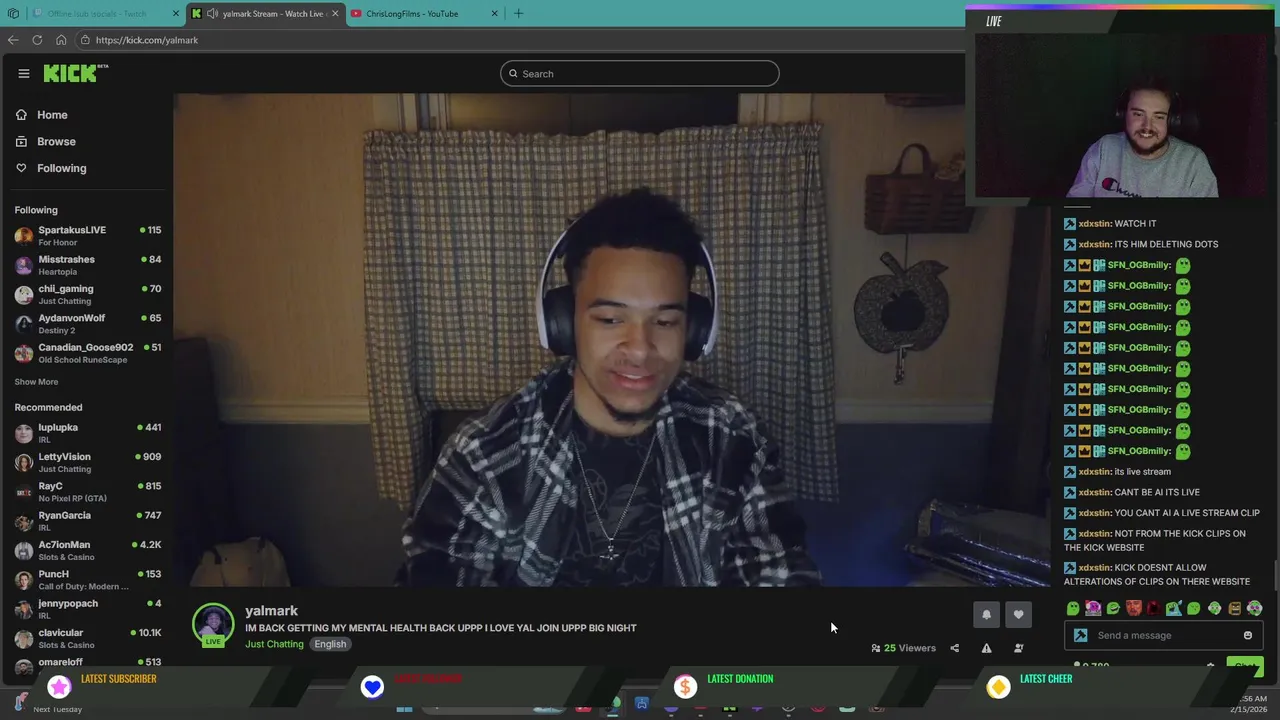
Task: Select the yalmark Stream tab
Action: 266,13
